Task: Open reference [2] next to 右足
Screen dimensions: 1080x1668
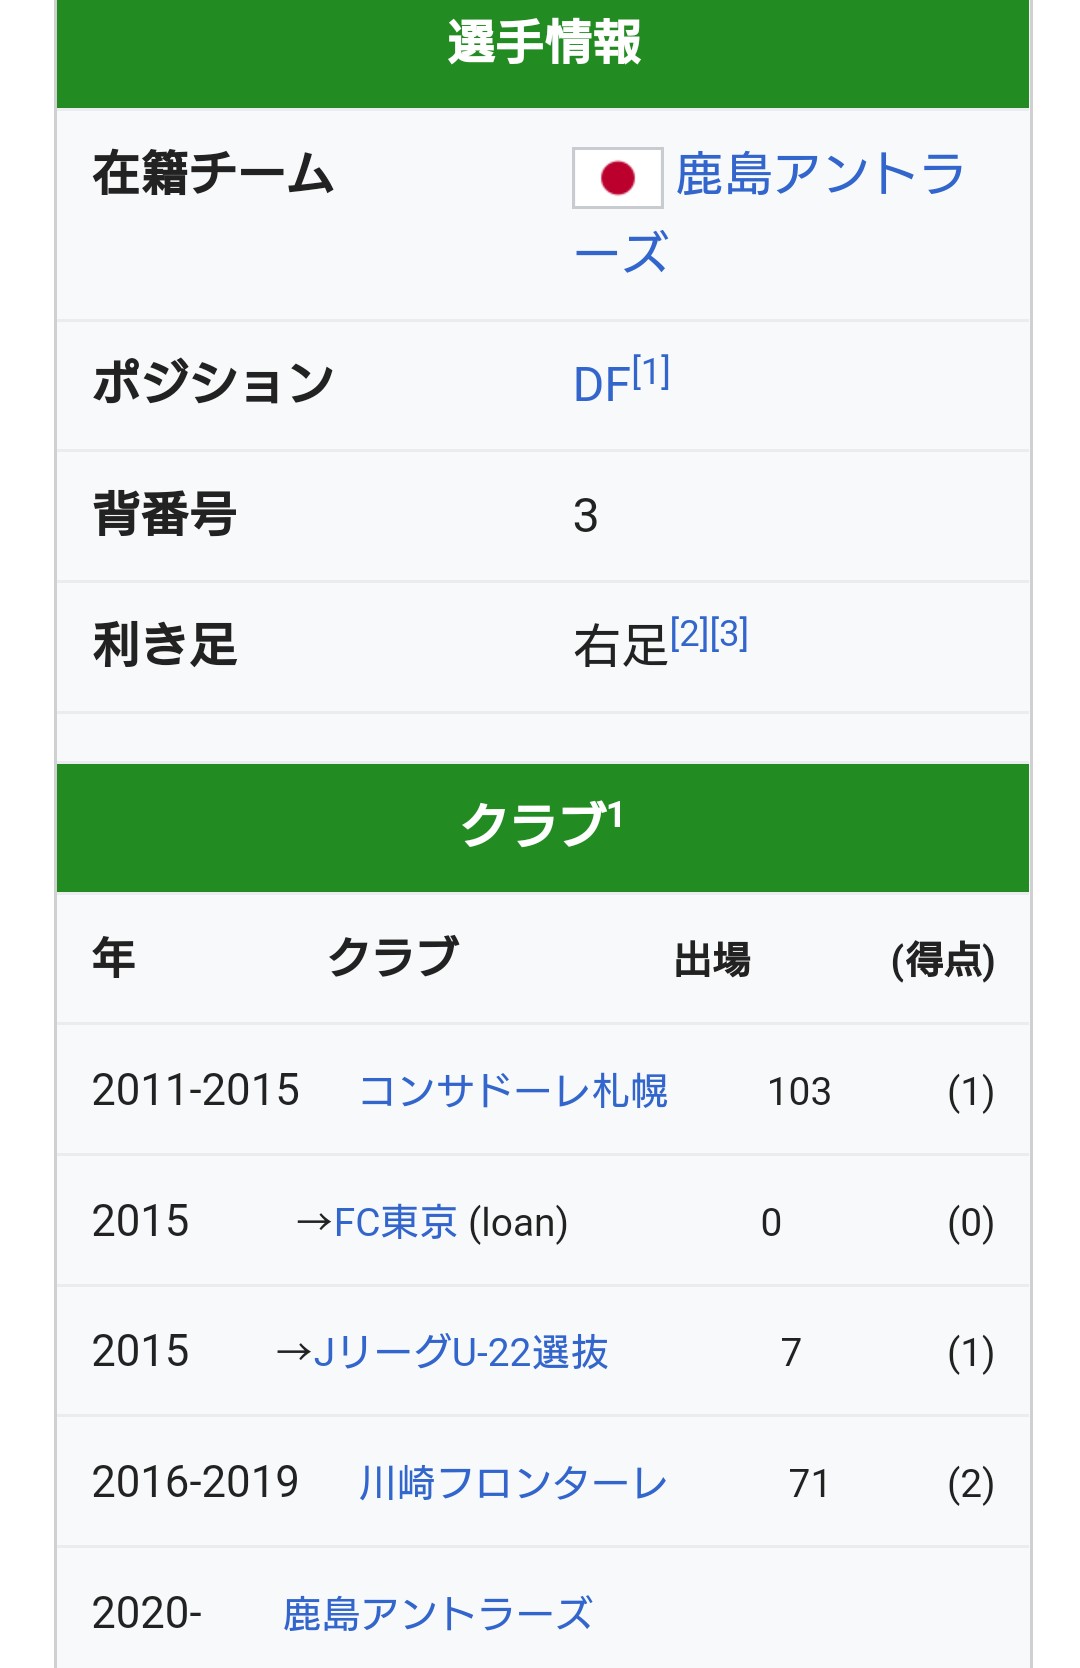Action: 689,634
